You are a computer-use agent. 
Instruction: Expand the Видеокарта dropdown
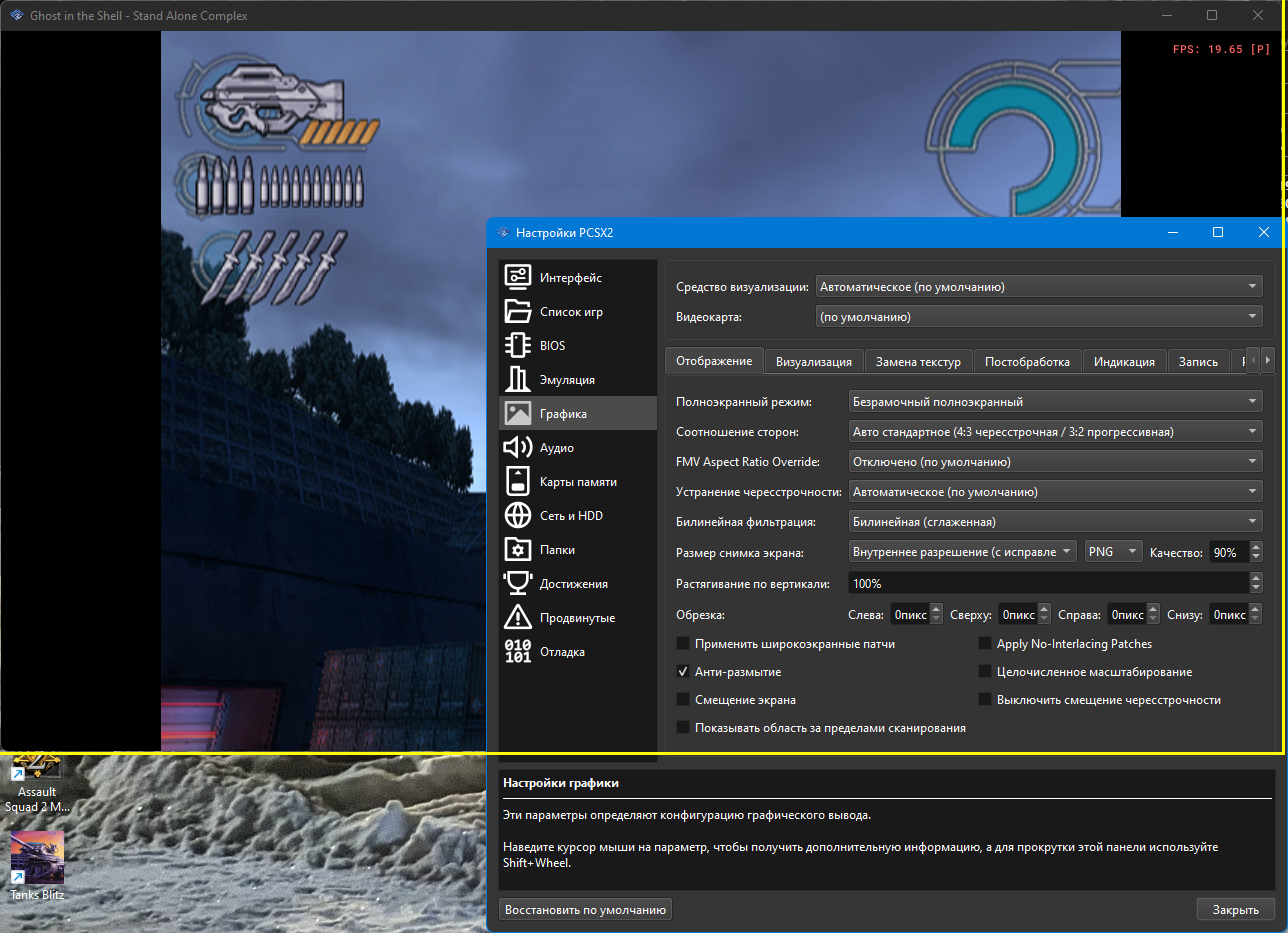[x=1039, y=317]
